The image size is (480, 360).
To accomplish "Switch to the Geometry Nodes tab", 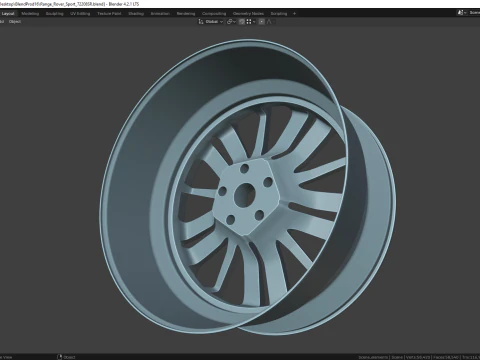I will click(x=248, y=14).
